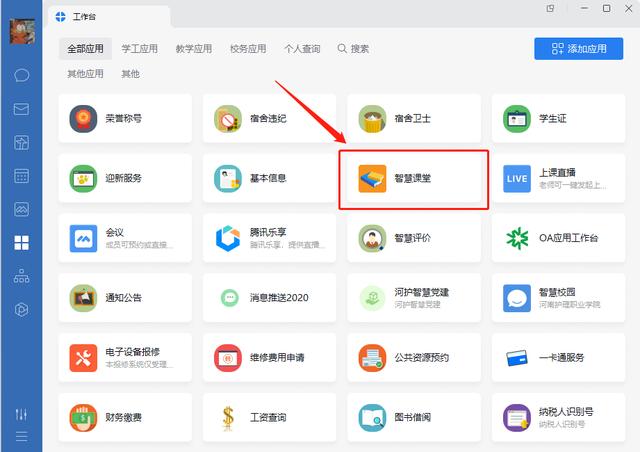The height and width of the screenshot is (452, 640).
Task: Open the 财务缴费 payment app
Action: coord(125,417)
